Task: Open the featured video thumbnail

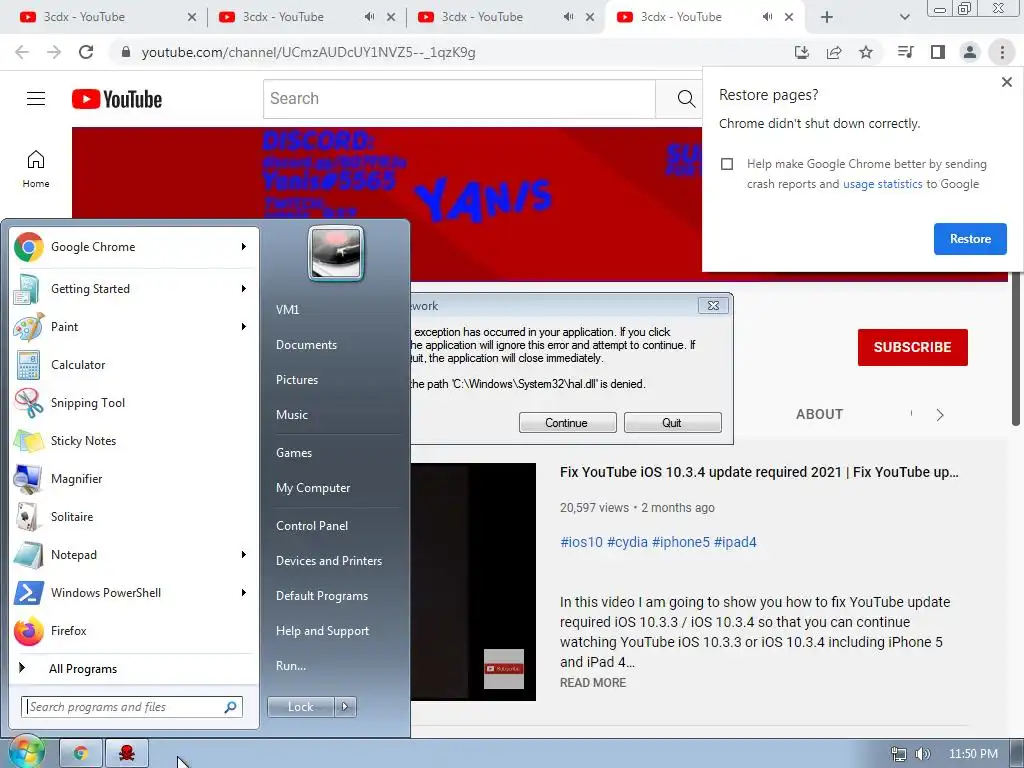Action: [473, 582]
